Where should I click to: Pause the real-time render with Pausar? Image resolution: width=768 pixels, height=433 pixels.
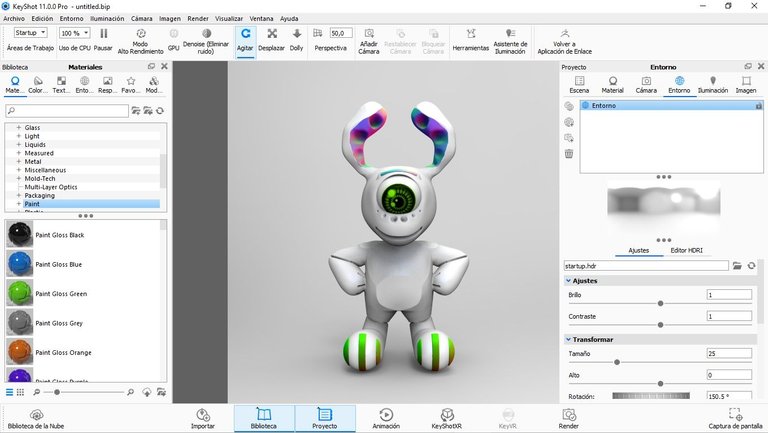[x=103, y=40]
